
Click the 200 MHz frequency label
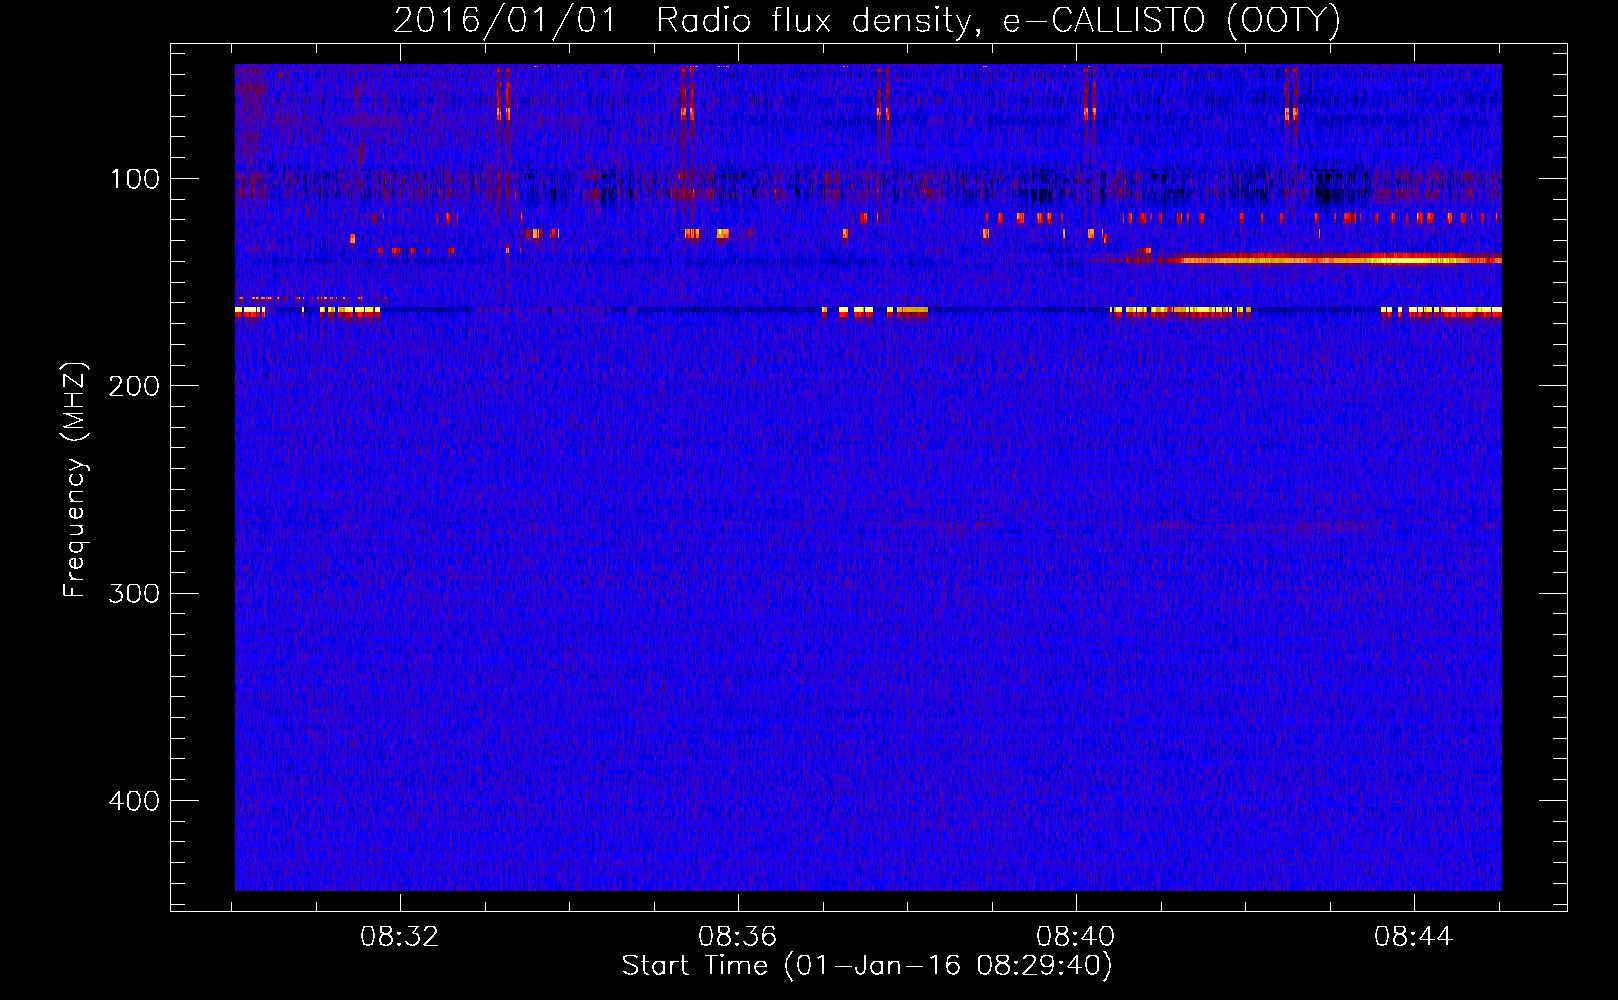tap(134, 386)
